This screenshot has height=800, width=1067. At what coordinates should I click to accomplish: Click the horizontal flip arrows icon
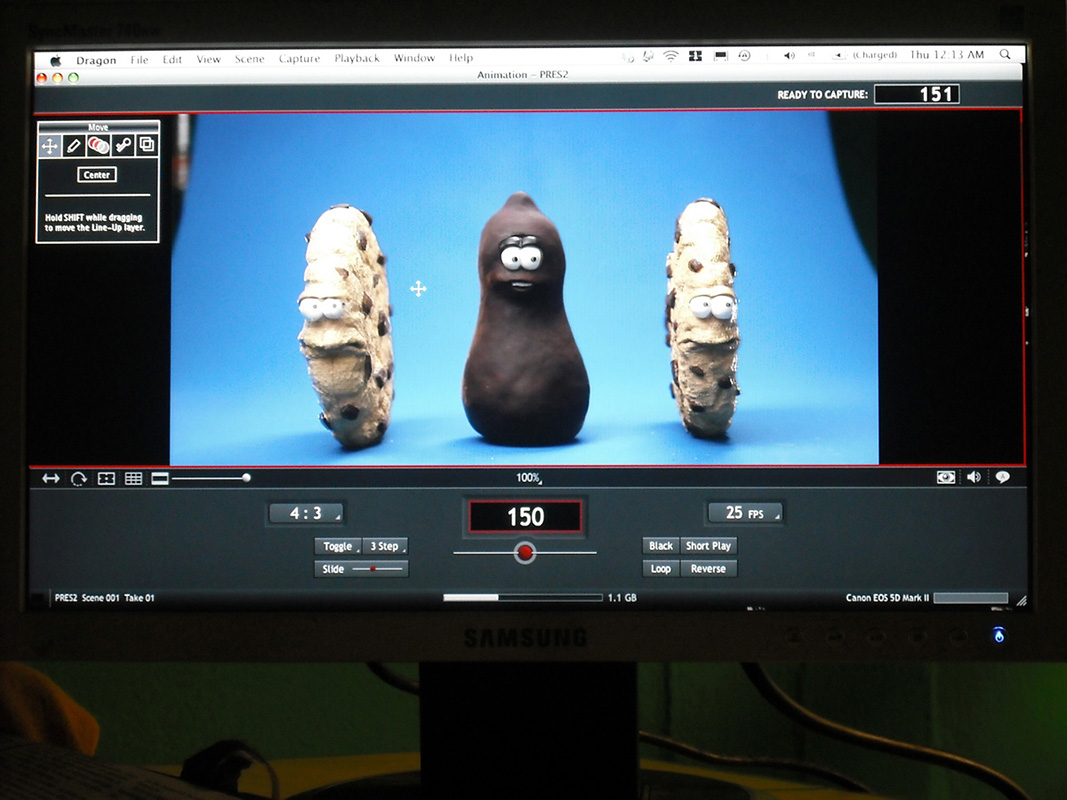click(x=51, y=479)
